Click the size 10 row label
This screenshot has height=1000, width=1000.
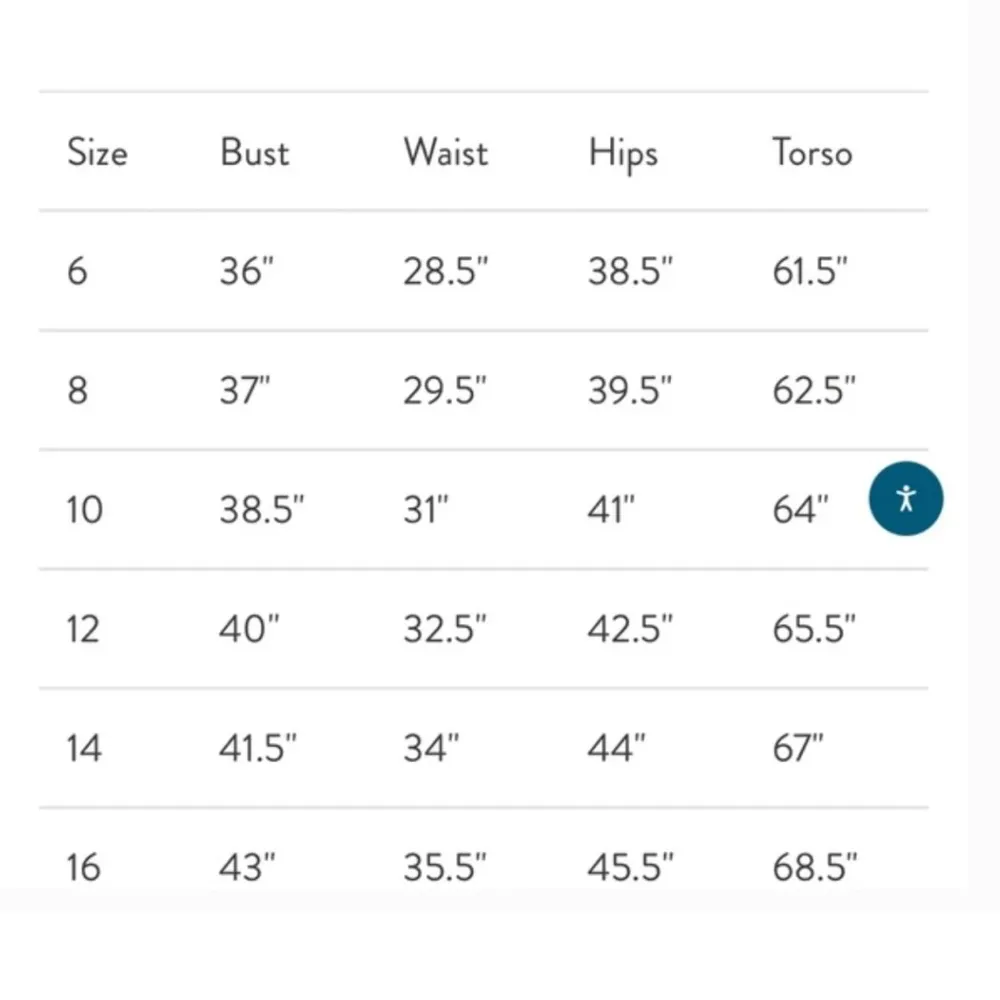pos(84,510)
